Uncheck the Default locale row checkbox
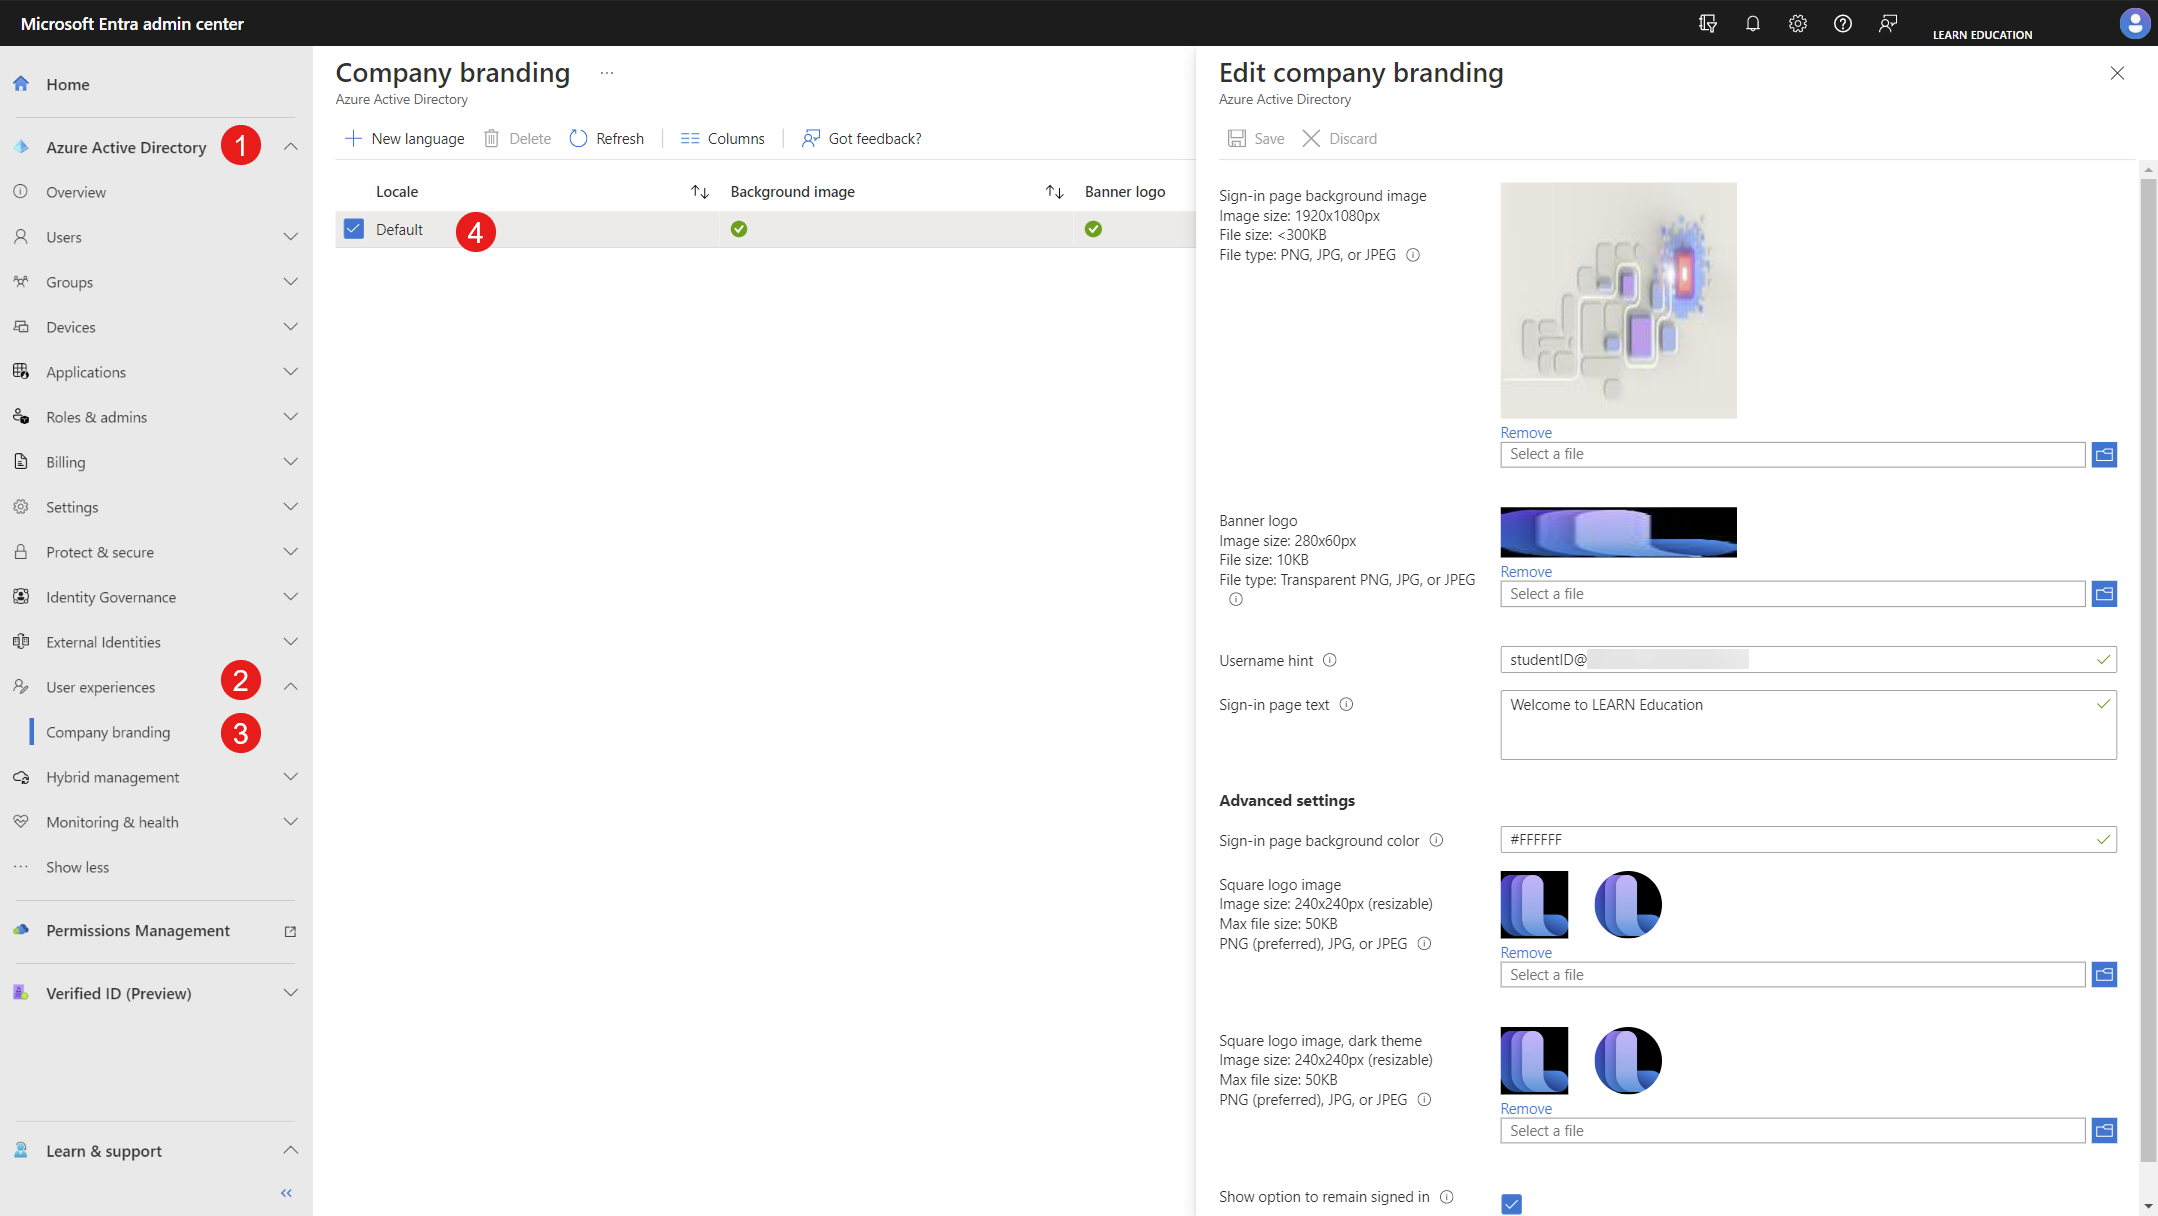The width and height of the screenshot is (2158, 1216). (354, 229)
